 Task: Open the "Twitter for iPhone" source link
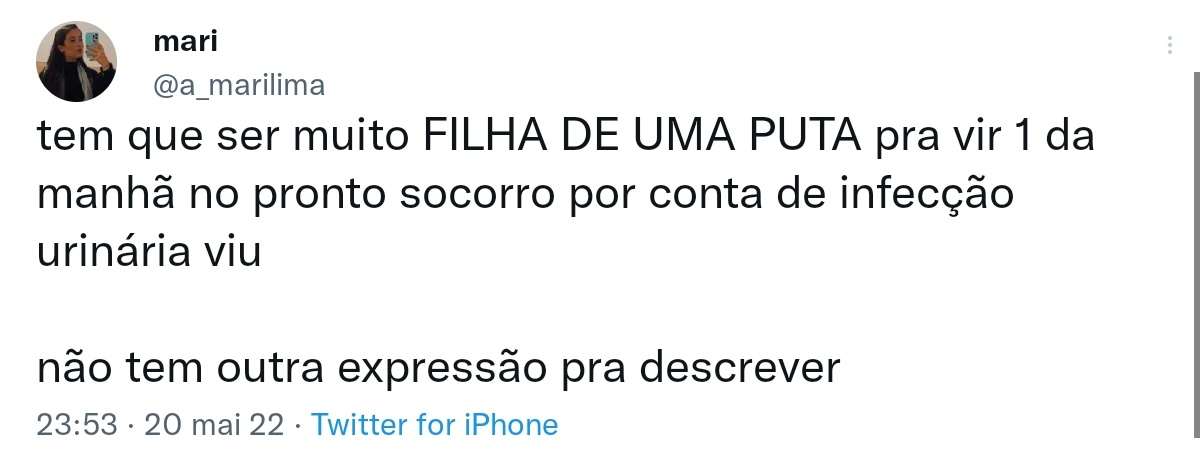(x=434, y=424)
